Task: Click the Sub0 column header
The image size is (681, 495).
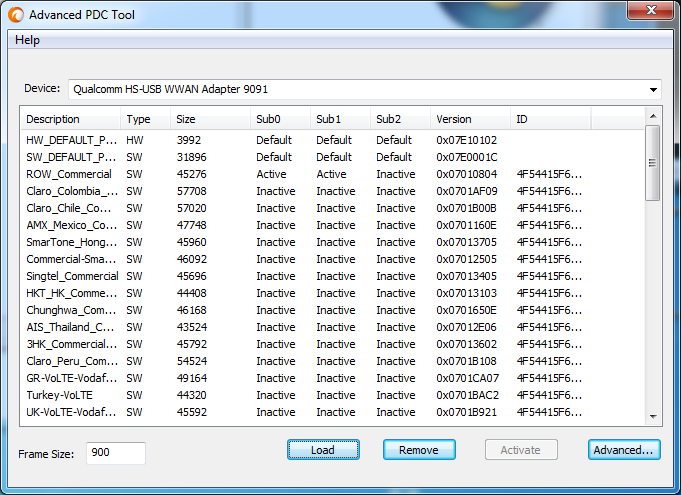Action: (x=280, y=119)
